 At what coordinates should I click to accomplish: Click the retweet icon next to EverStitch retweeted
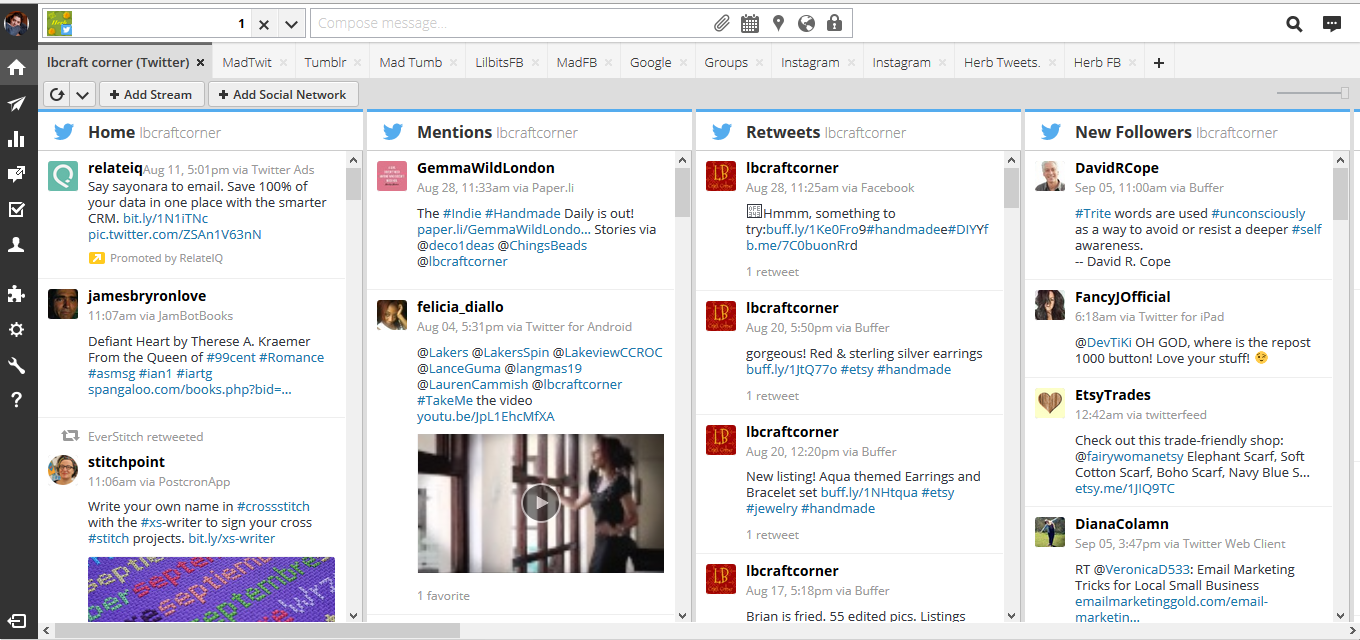point(70,436)
